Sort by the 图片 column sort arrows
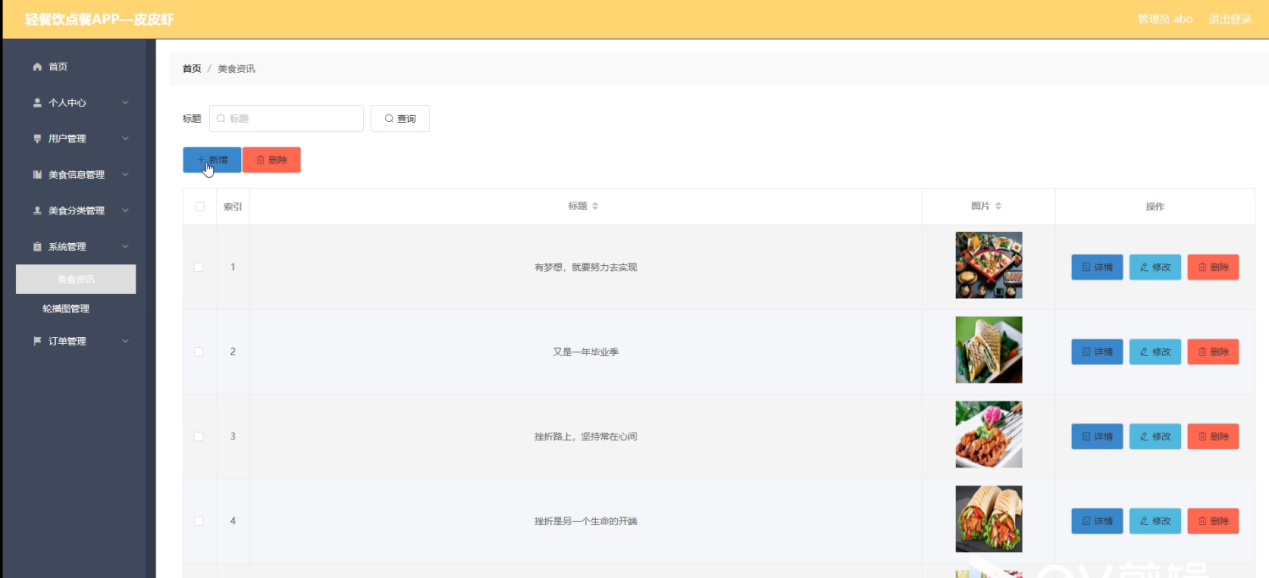The height and width of the screenshot is (578, 1269). click(x=998, y=207)
